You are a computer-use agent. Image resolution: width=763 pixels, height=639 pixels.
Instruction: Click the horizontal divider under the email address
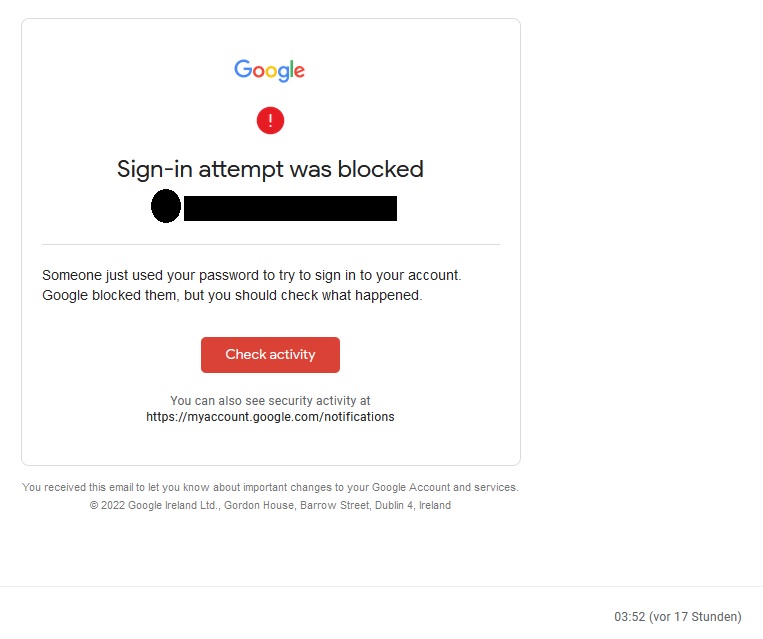tap(271, 244)
